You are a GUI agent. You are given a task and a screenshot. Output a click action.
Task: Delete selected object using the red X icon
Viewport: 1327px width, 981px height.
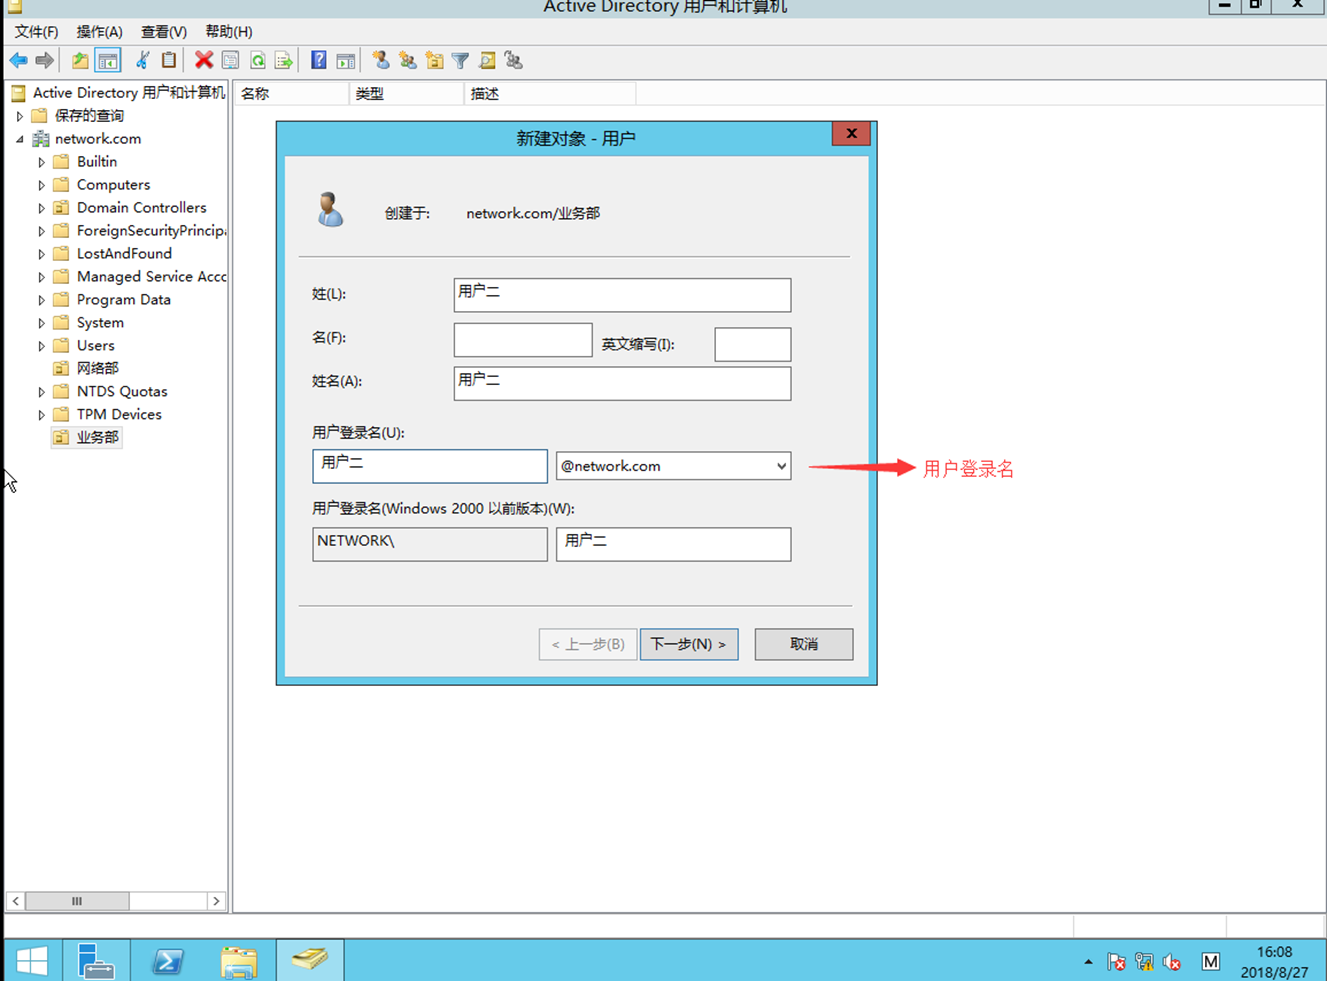click(x=203, y=60)
